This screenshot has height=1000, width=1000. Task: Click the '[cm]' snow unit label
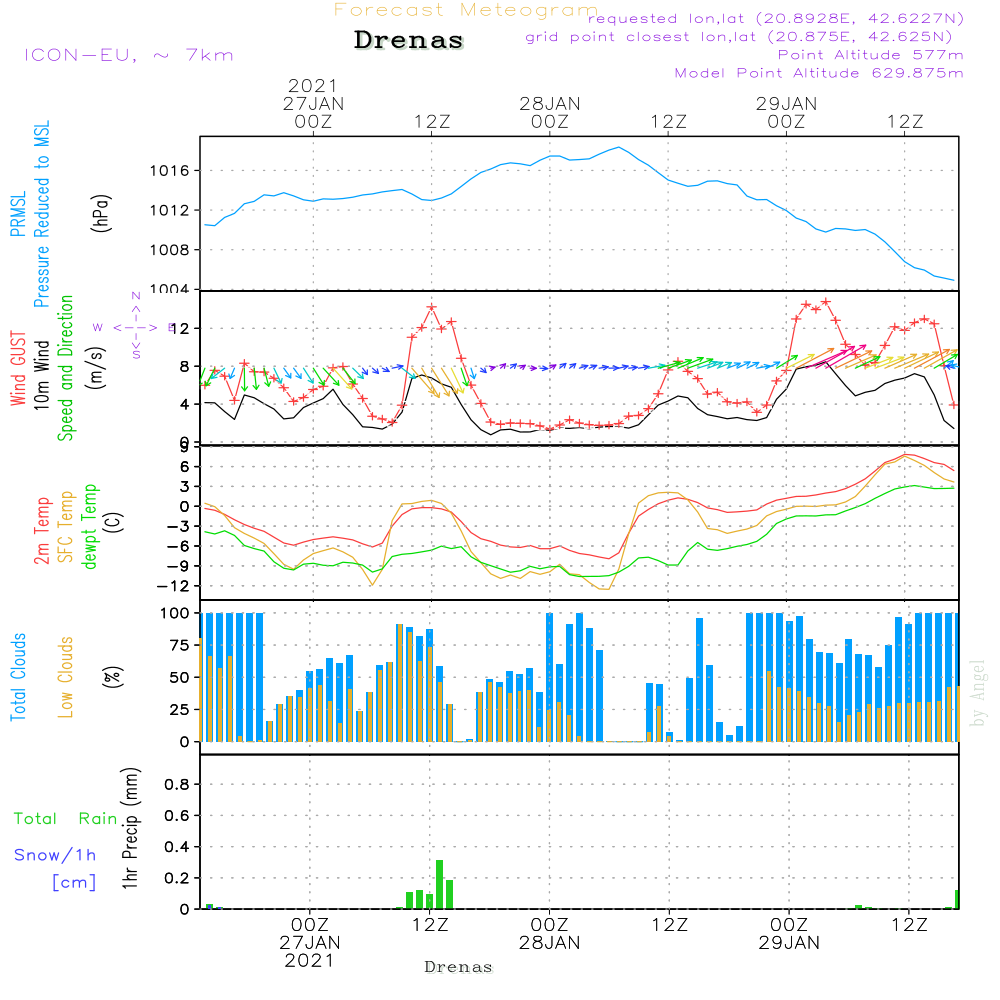pos(74,883)
